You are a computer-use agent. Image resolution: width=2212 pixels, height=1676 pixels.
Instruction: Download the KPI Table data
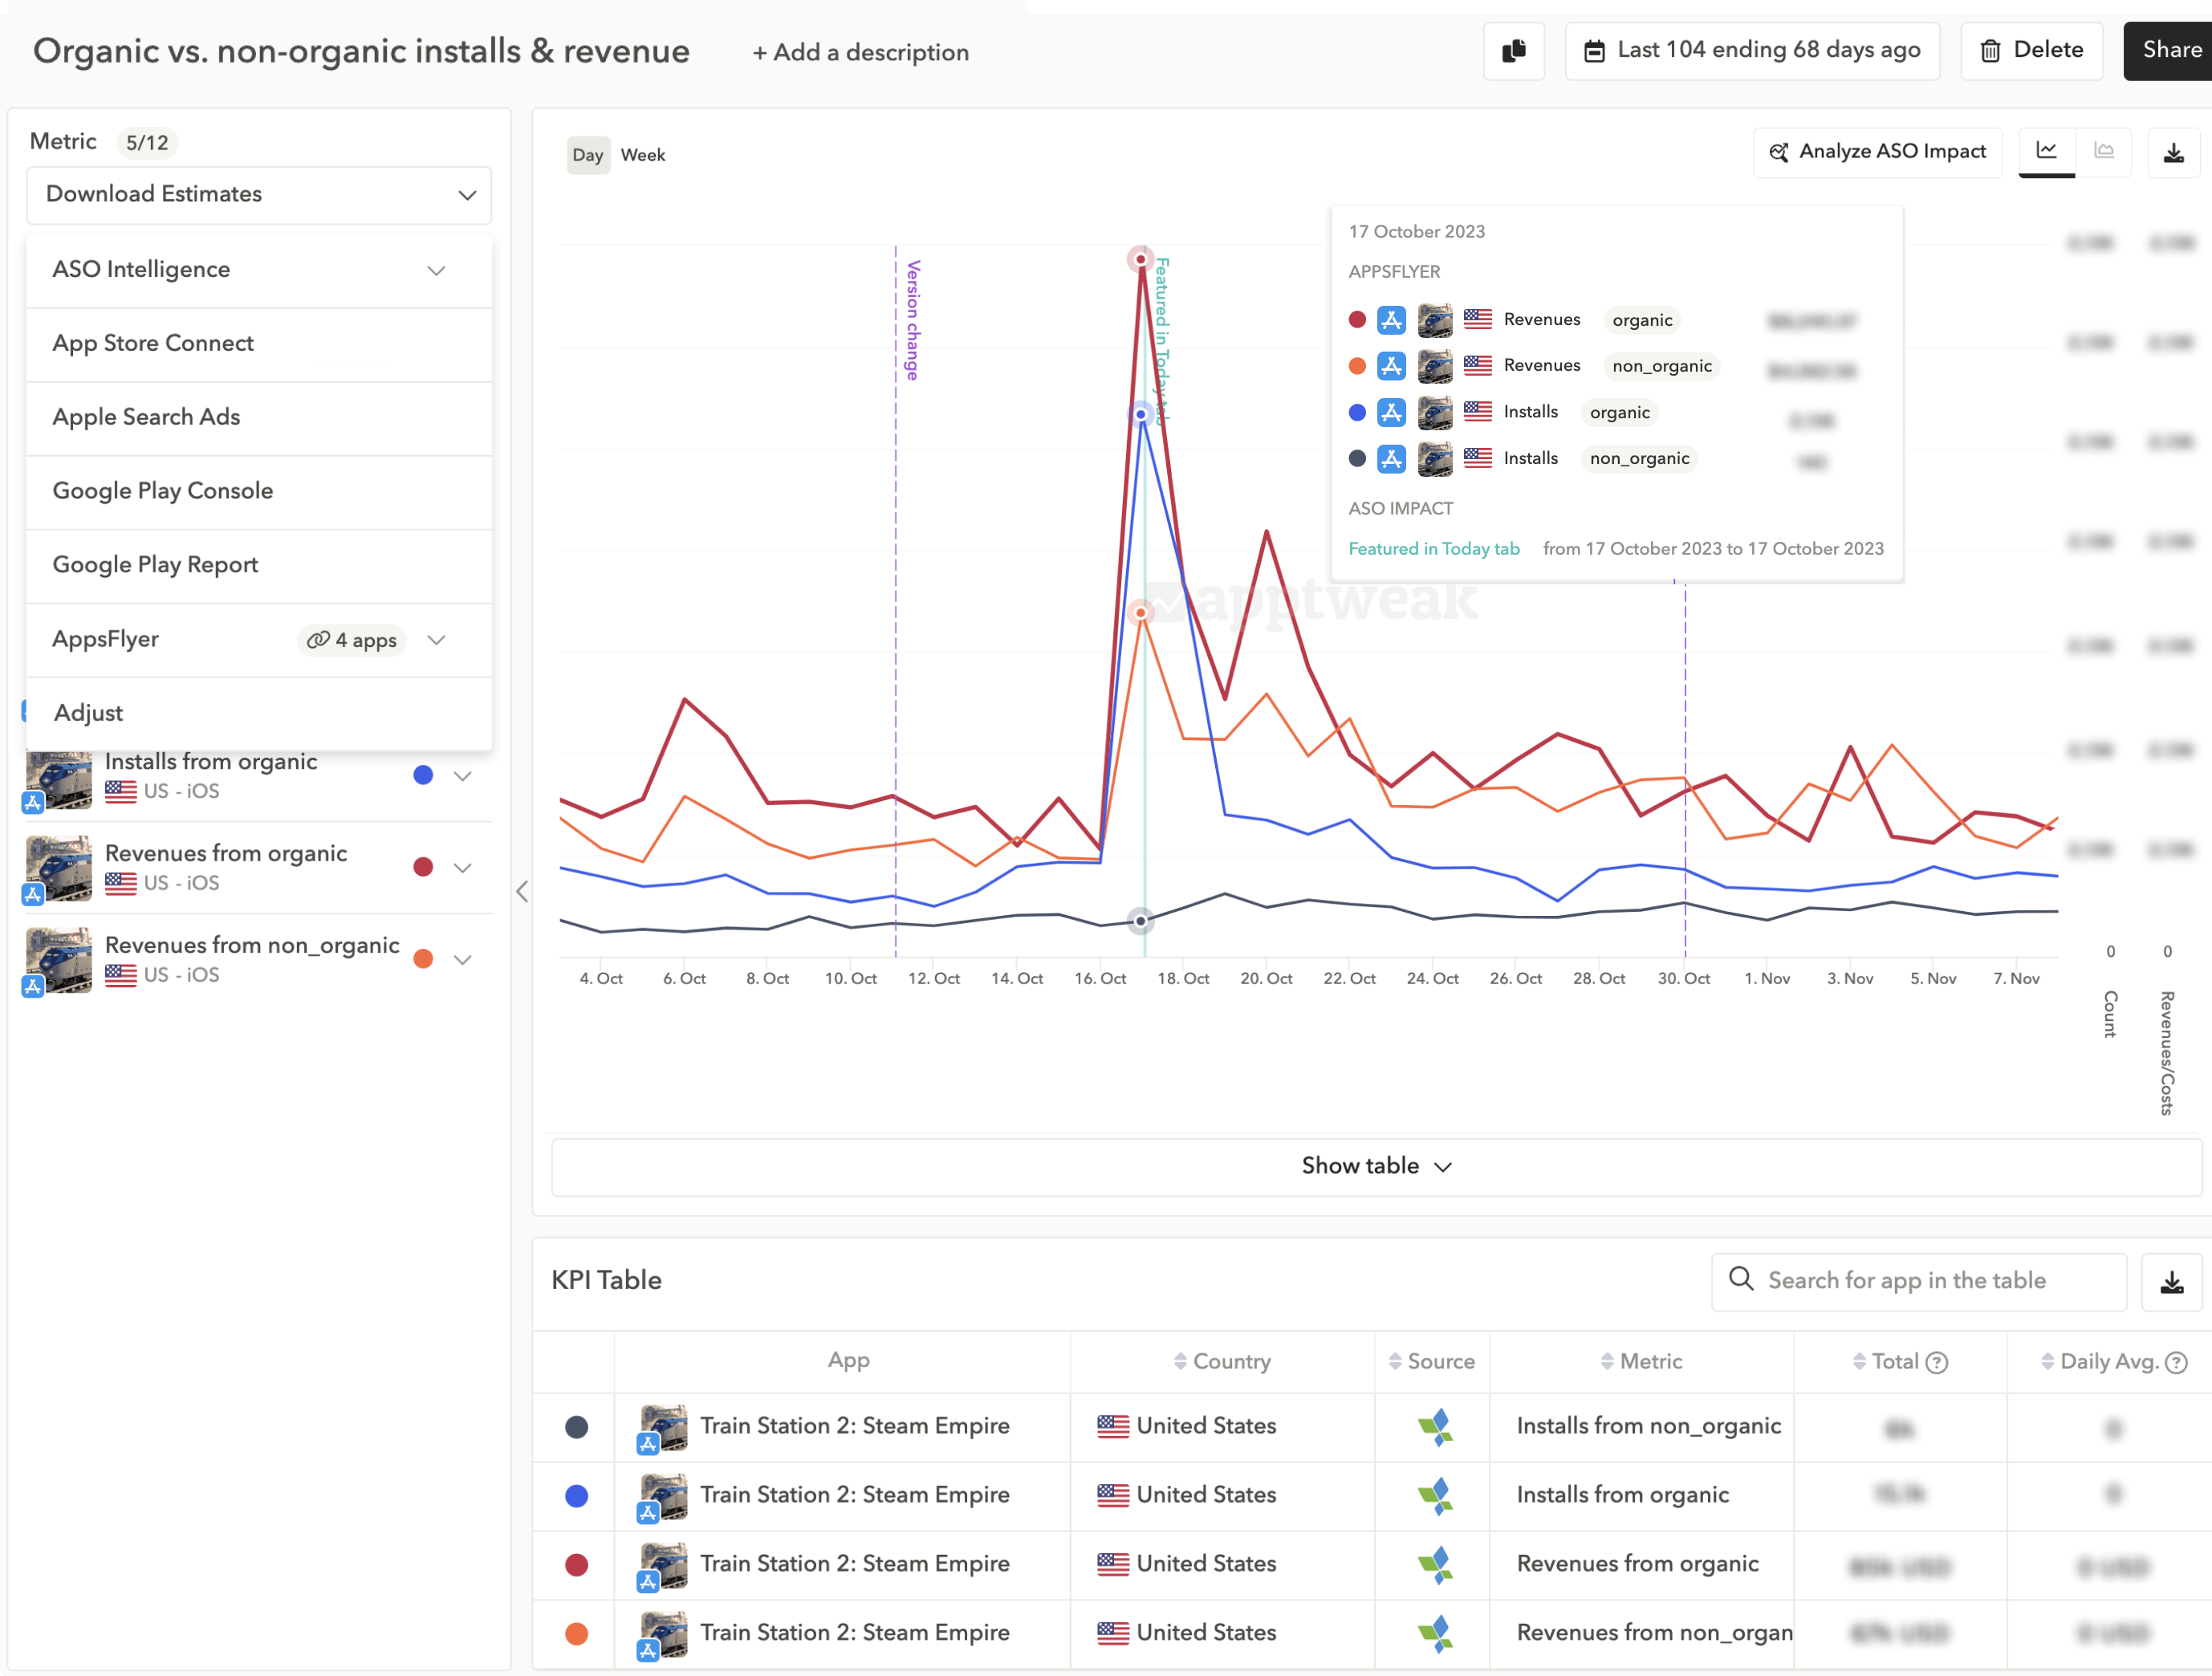[2171, 1282]
